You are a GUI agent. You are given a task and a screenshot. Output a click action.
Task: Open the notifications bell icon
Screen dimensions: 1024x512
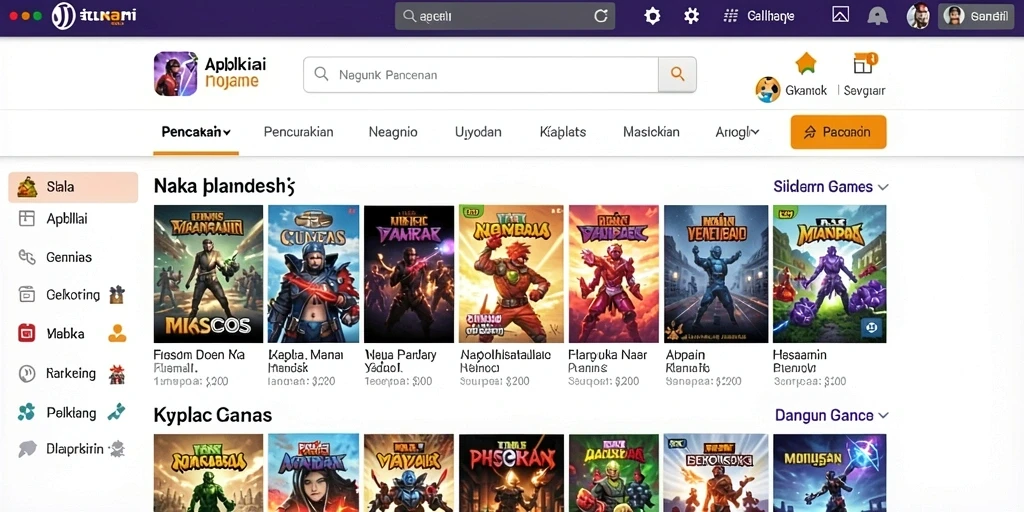(877, 16)
